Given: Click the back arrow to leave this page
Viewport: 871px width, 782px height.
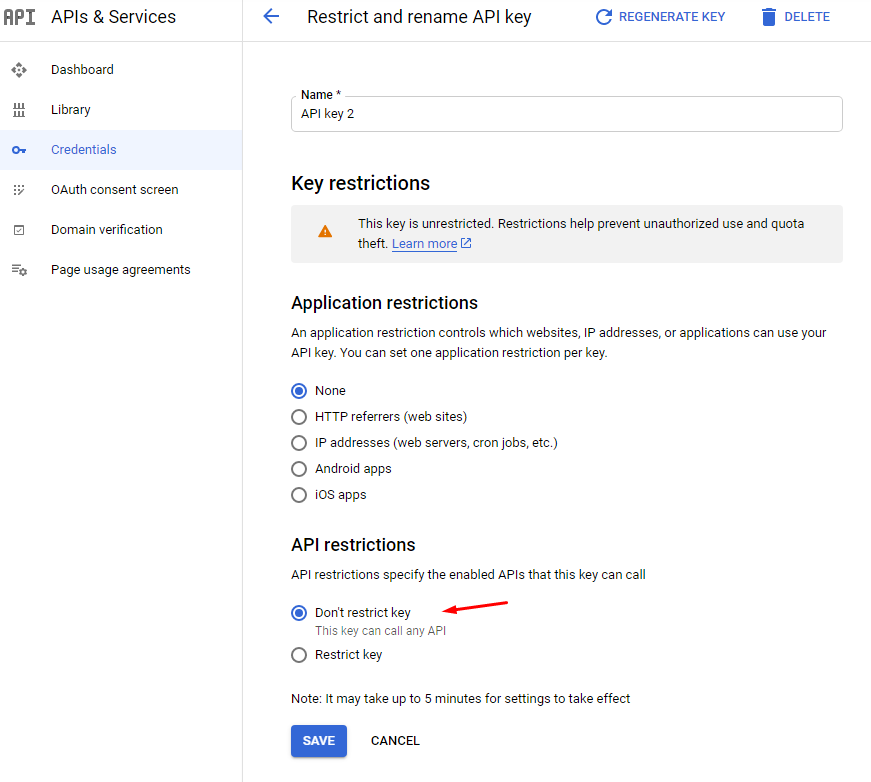Looking at the screenshot, I should pos(271,17).
